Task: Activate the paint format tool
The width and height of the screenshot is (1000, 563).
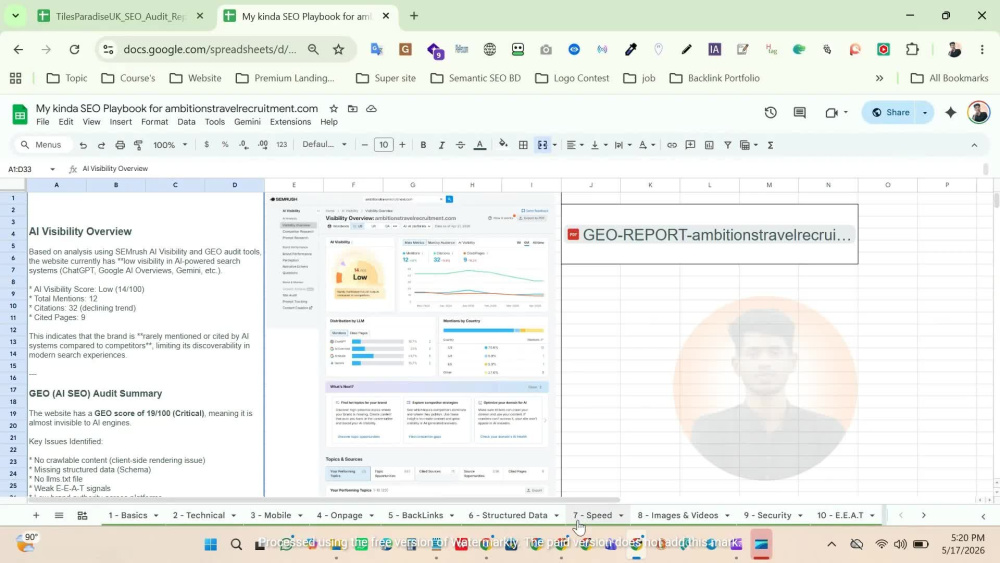Action: click(x=138, y=145)
